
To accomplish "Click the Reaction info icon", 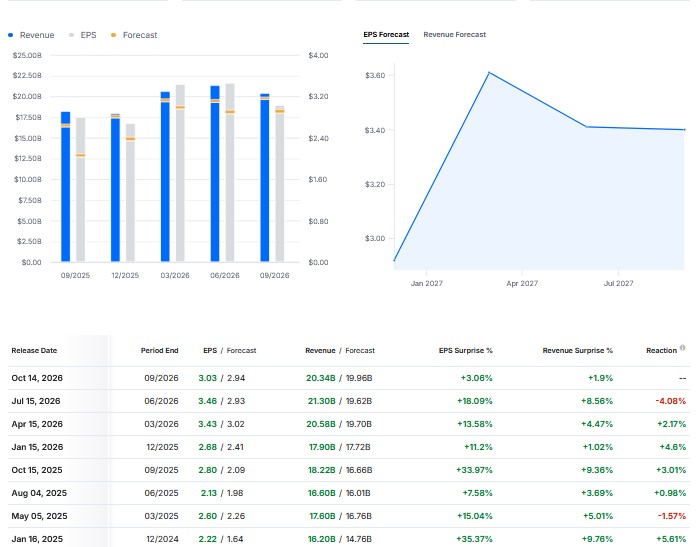I will 683,348.
